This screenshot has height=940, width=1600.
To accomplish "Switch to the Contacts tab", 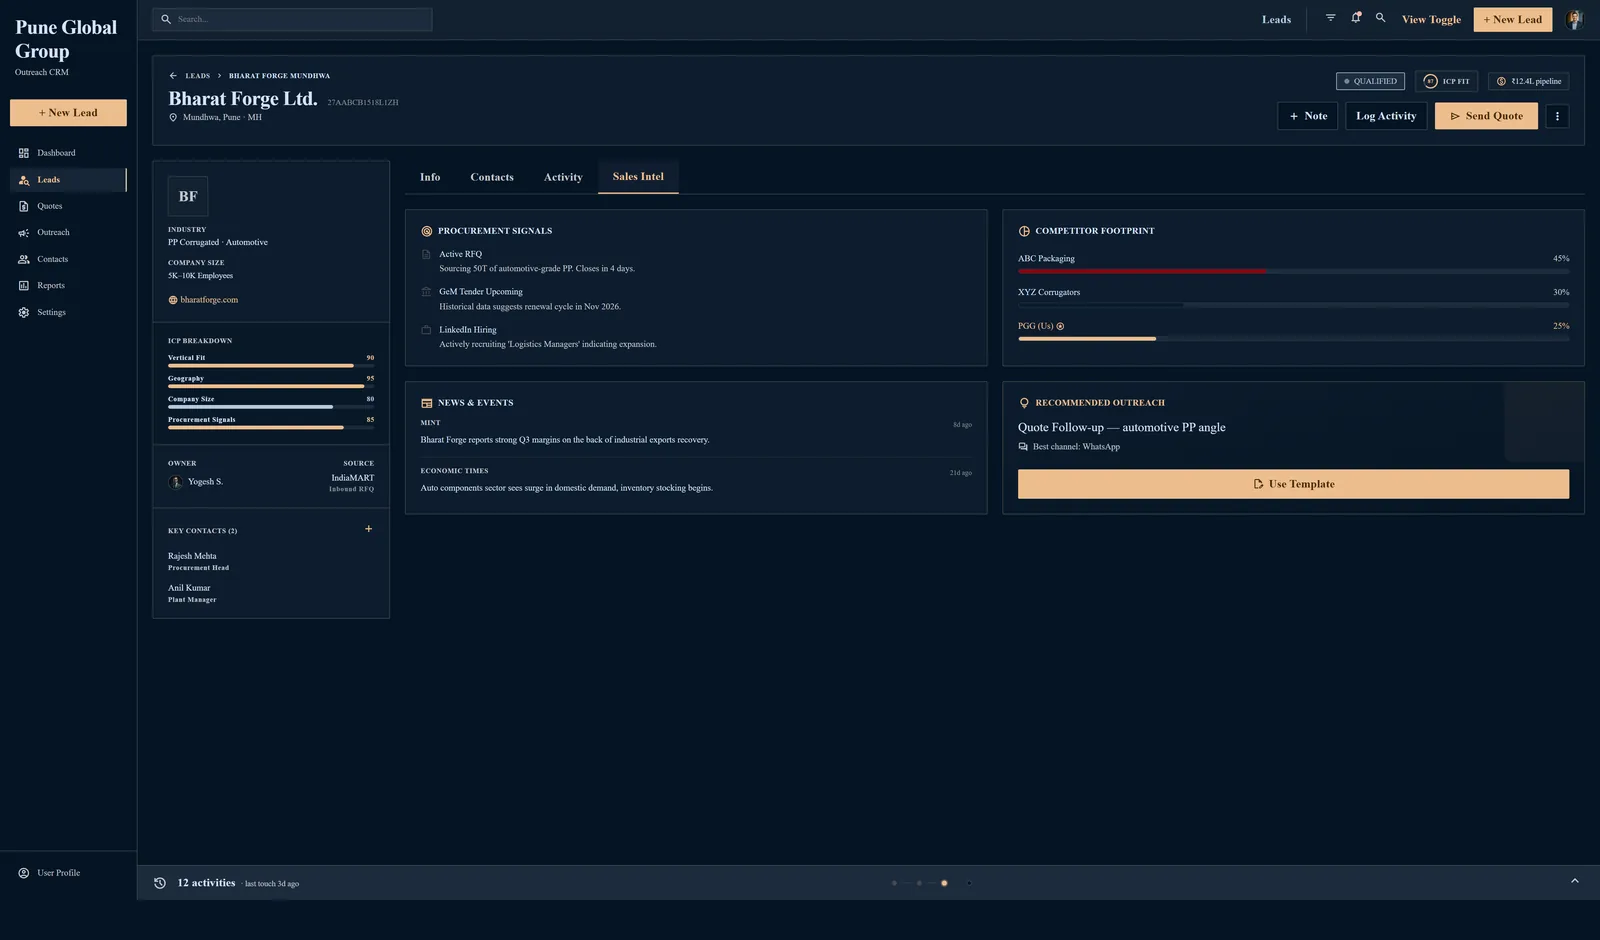I will pyautogui.click(x=492, y=177).
